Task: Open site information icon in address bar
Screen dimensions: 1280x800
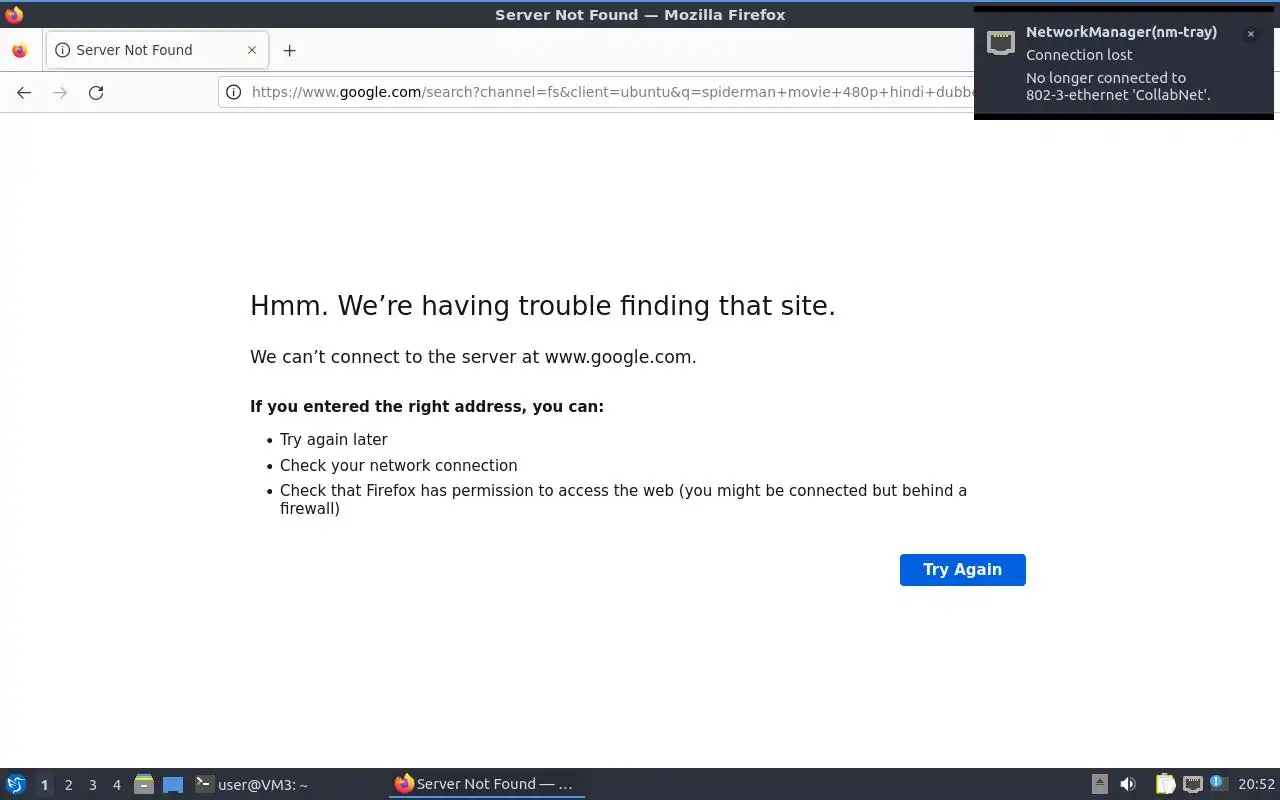Action: coord(233,92)
